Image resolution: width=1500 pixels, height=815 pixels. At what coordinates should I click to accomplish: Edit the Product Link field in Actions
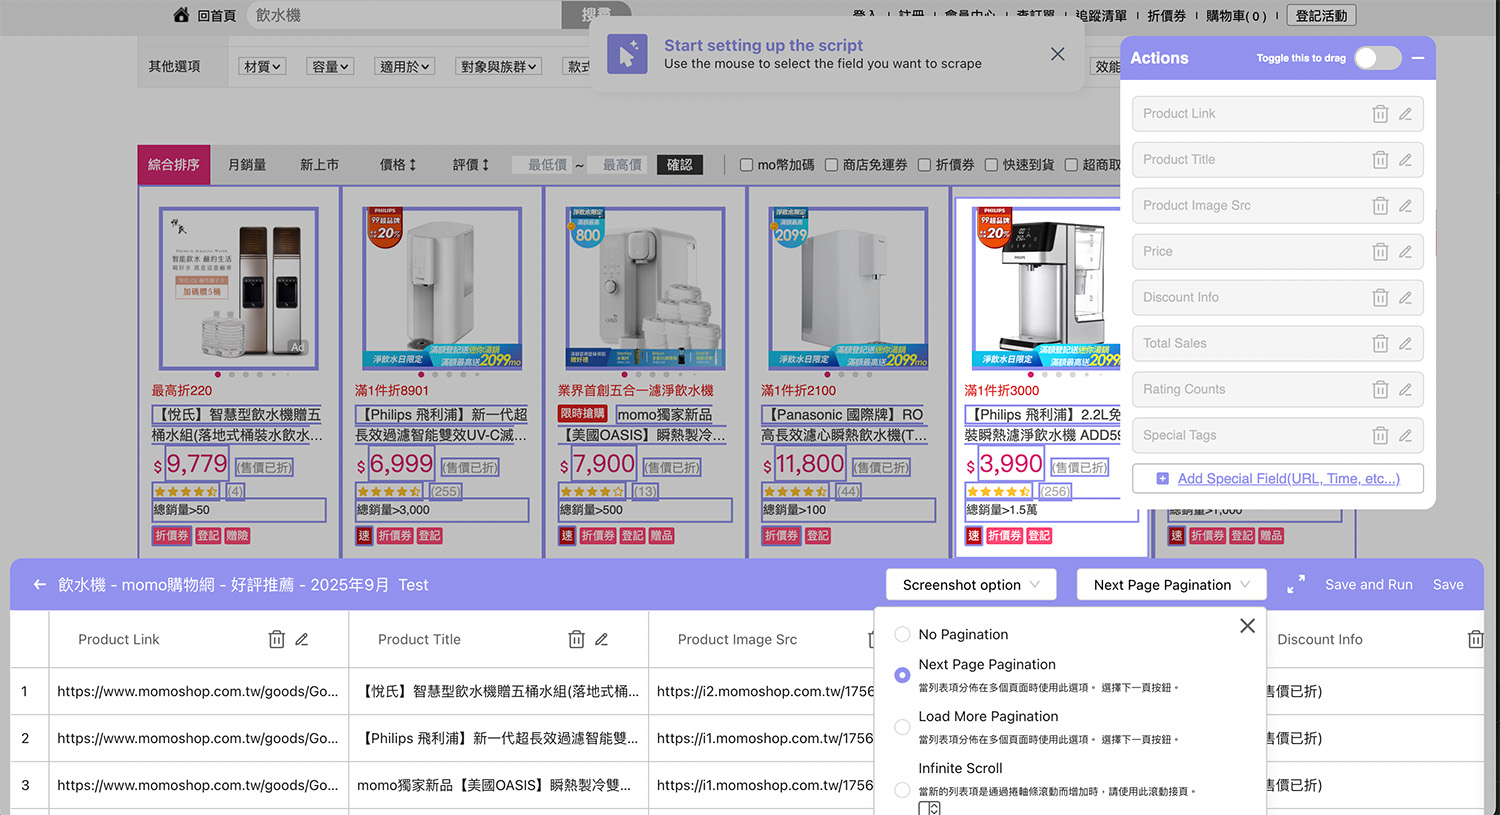1405,114
